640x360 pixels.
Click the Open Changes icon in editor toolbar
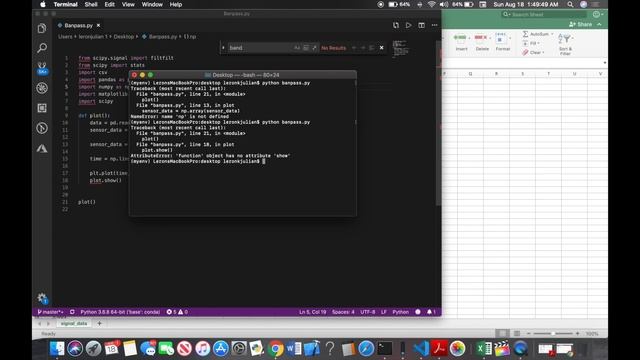coord(396,25)
